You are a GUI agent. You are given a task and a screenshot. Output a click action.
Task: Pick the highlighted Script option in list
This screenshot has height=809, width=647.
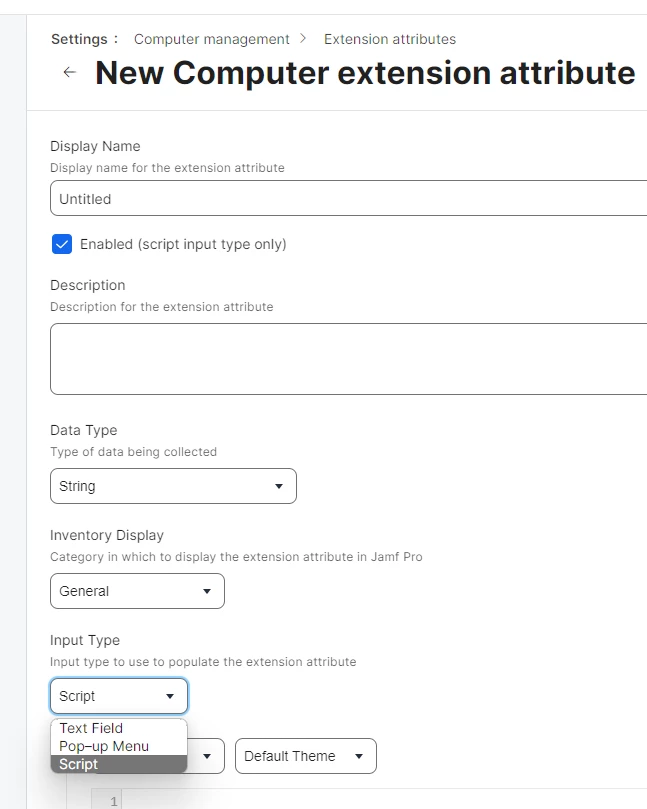point(79,764)
